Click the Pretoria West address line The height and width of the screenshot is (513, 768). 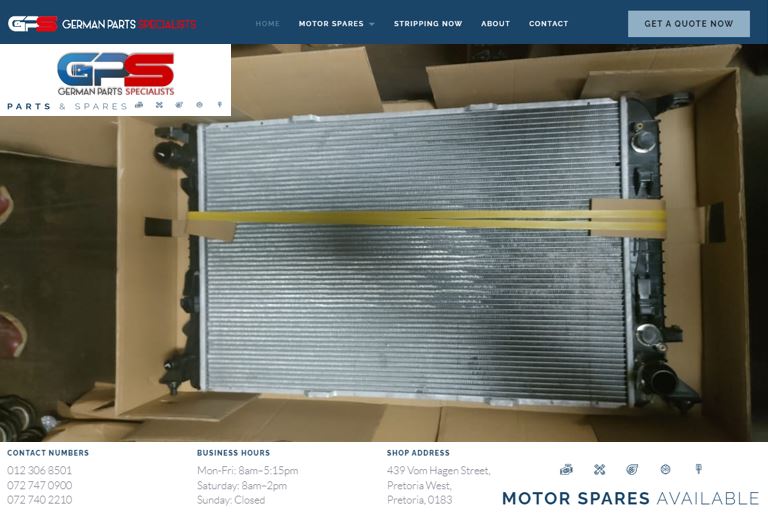point(419,485)
